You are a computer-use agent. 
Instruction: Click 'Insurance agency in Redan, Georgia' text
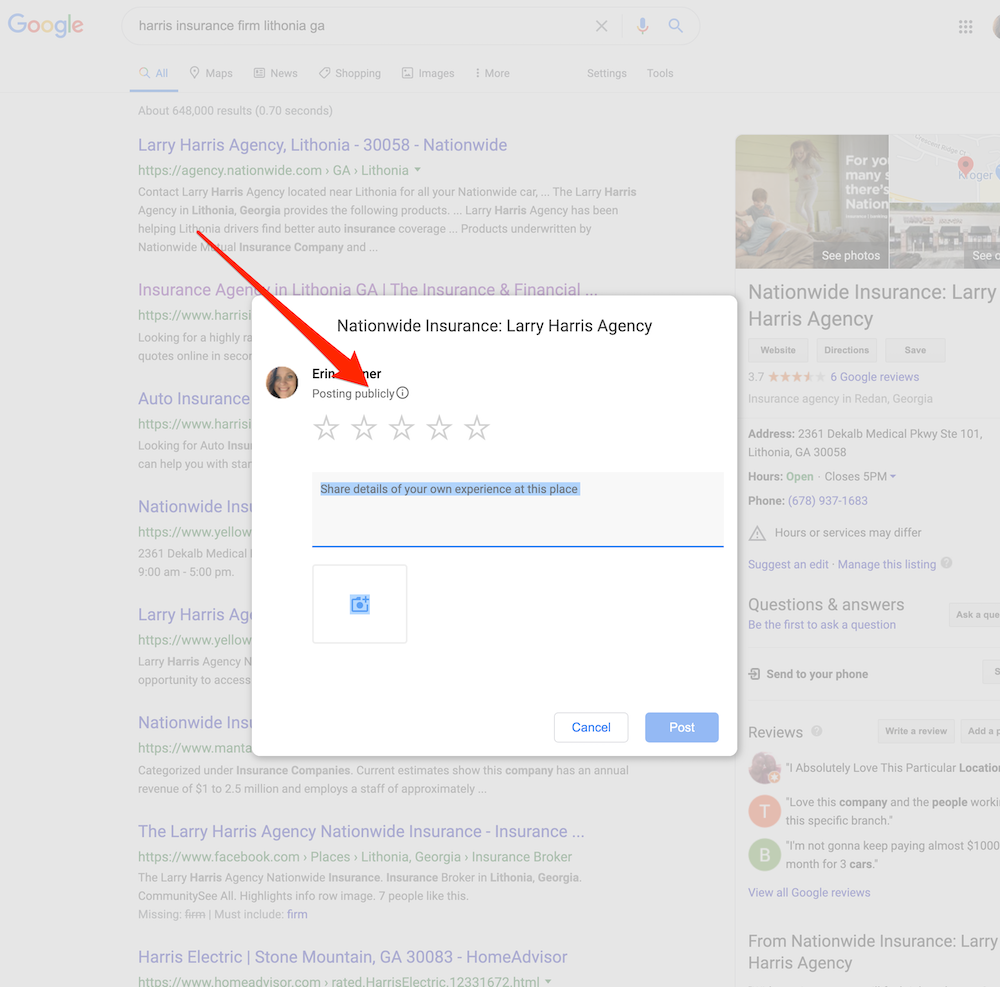click(x=840, y=398)
